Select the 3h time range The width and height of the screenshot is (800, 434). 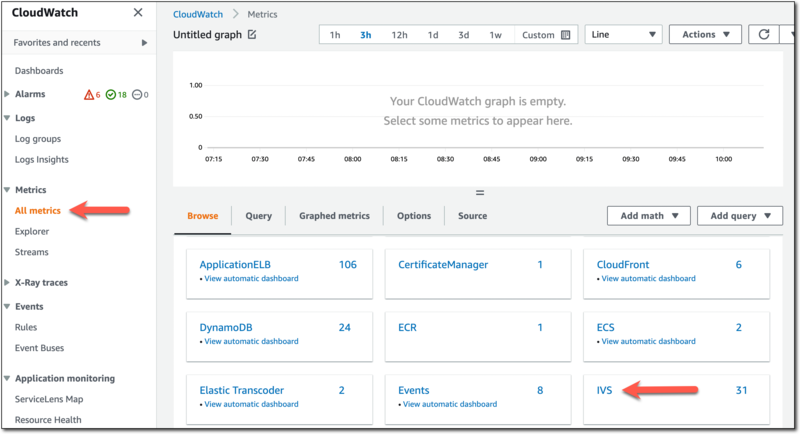(x=366, y=35)
